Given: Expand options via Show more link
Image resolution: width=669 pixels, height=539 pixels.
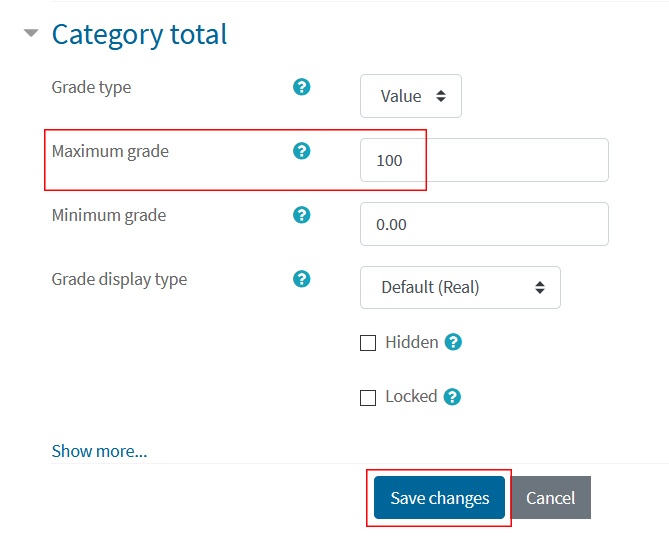Looking at the screenshot, I should pos(99,451).
